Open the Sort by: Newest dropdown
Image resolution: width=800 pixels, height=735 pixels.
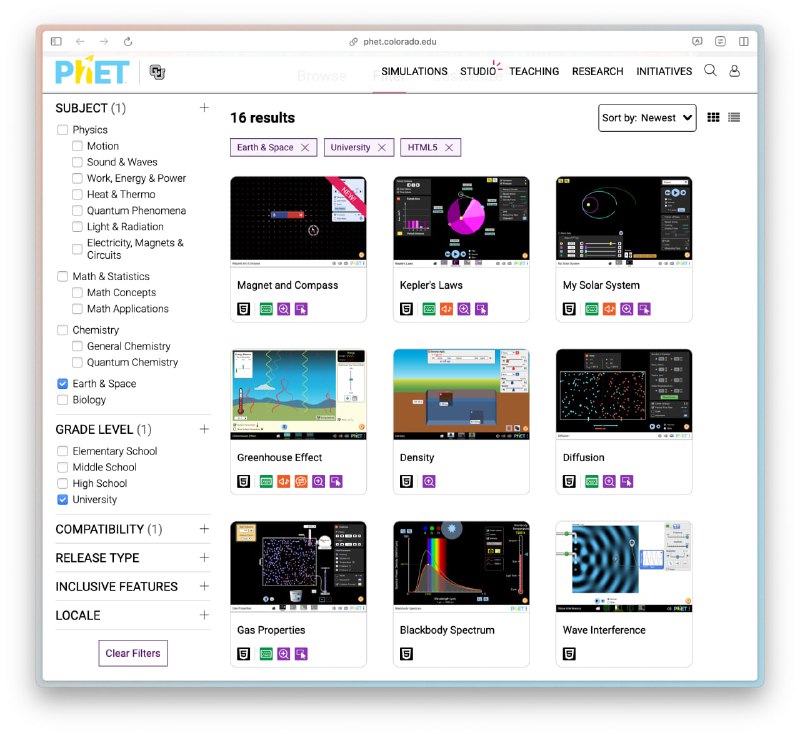(647, 117)
